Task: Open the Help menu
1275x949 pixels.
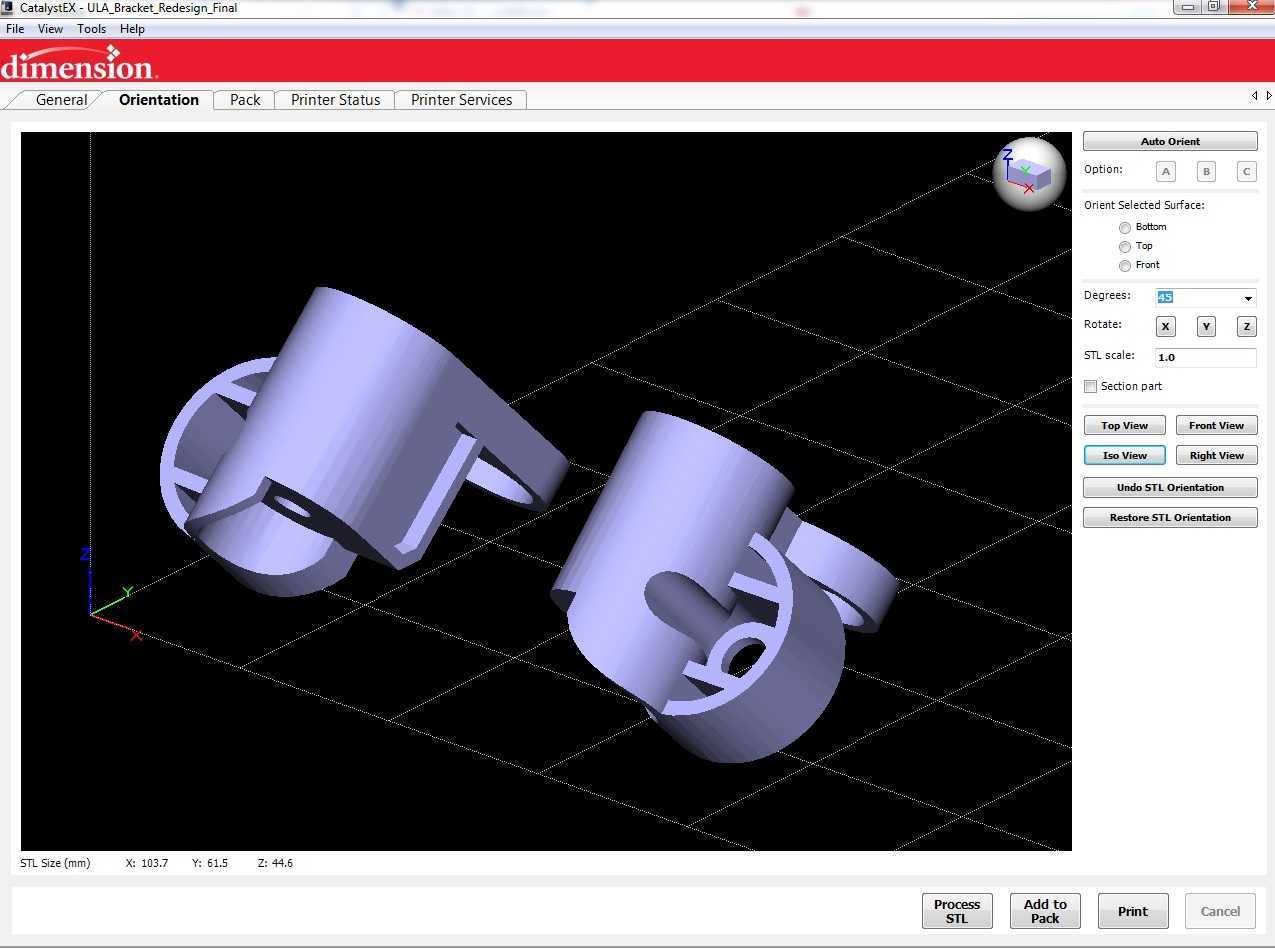Action: coord(132,29)
